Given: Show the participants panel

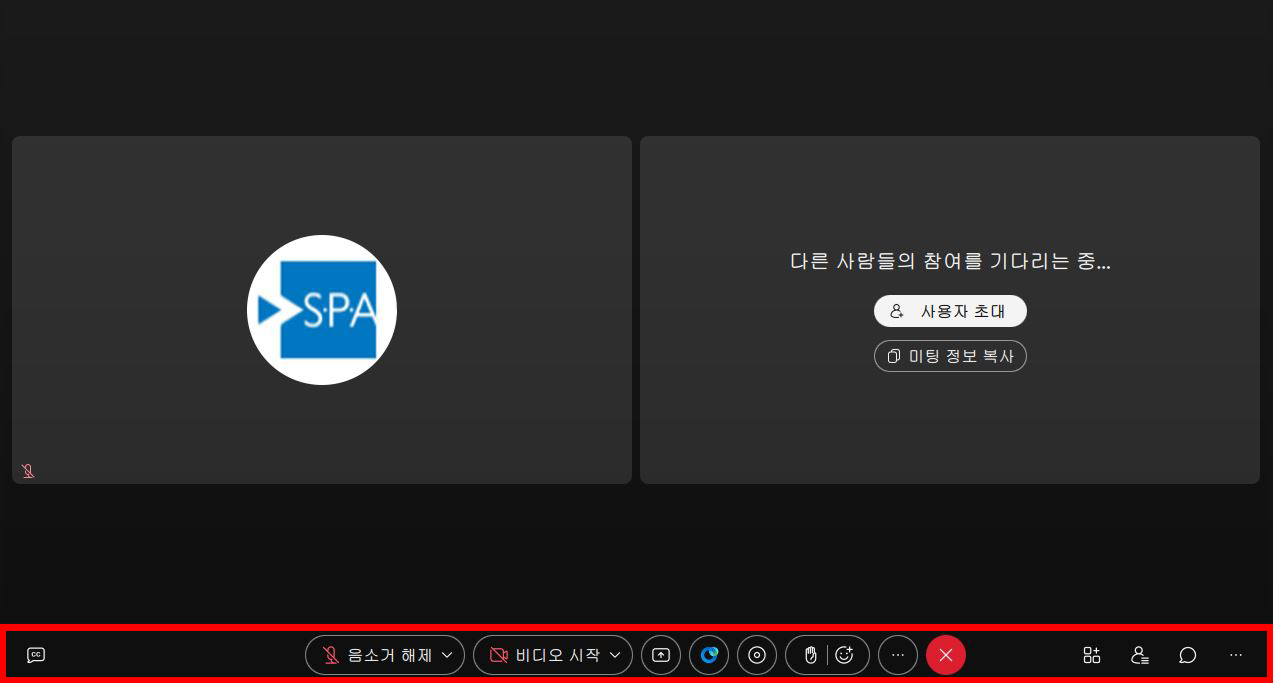Looking at the screenshot, I should 1139,655.
